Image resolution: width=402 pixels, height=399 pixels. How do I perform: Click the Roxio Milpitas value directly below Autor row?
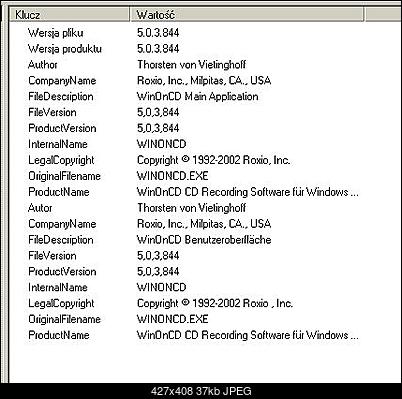[x=204, y=224]
